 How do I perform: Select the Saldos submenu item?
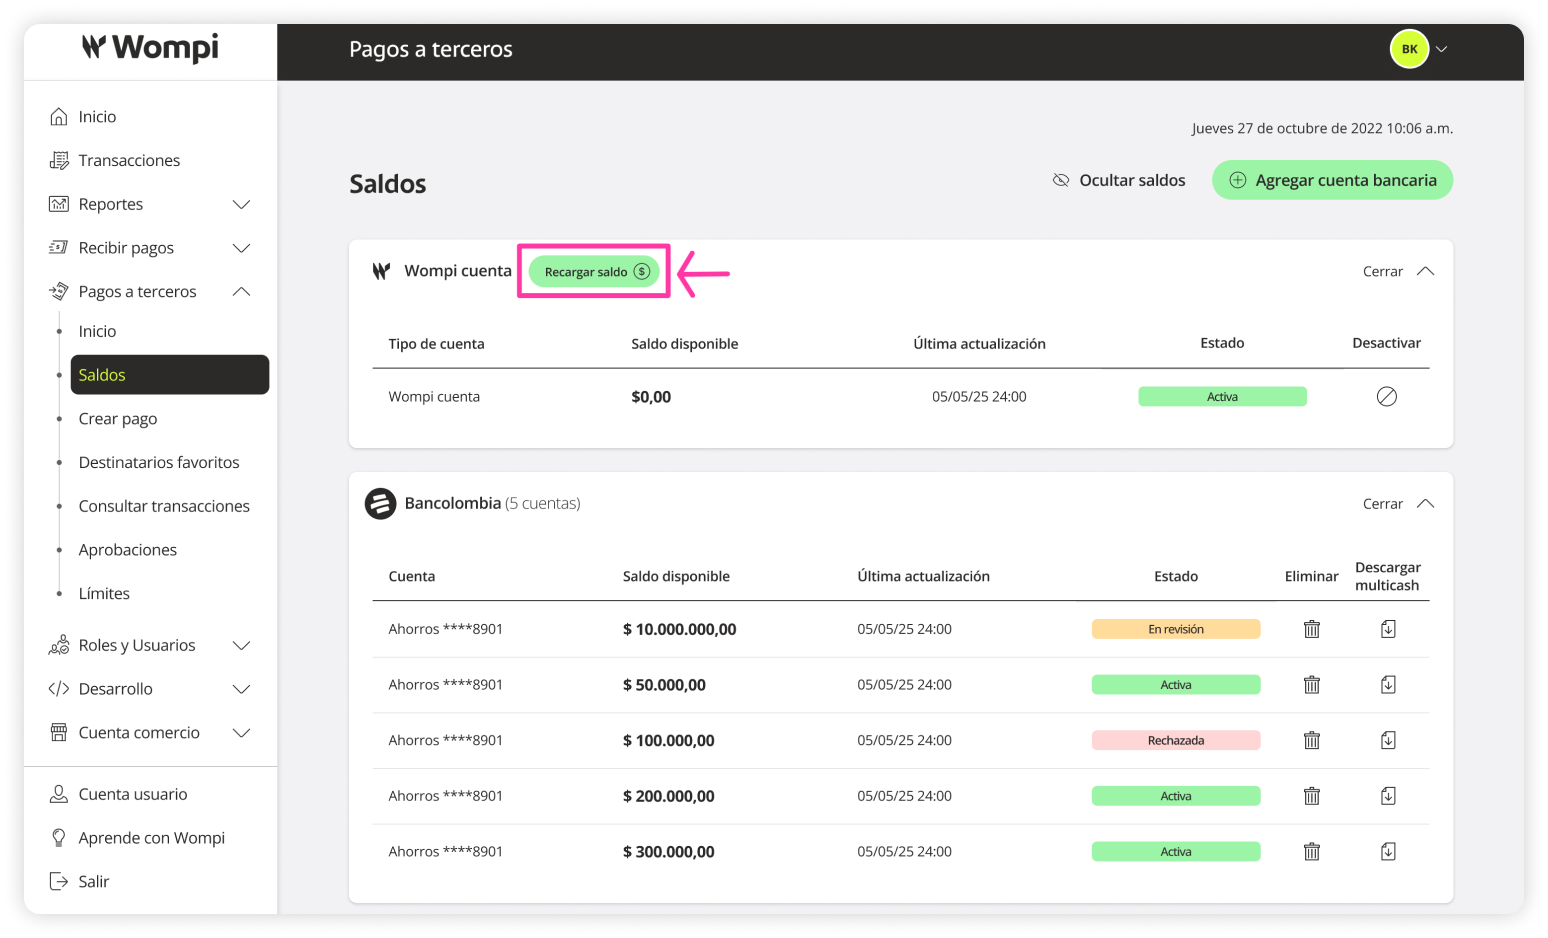pyautogui.click(x=170, y=375)
